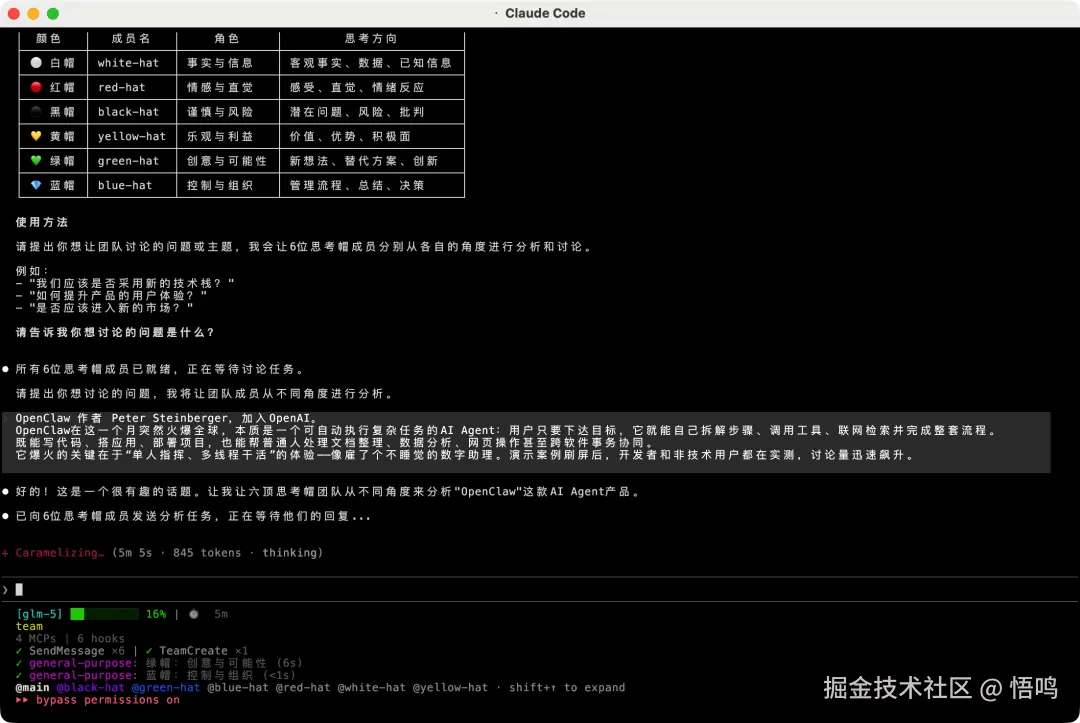Image resolution: width=1080 pixels, height=723 pixels.
Task: Click the red circle icon for 红帽
Action: tap(36, 87)
